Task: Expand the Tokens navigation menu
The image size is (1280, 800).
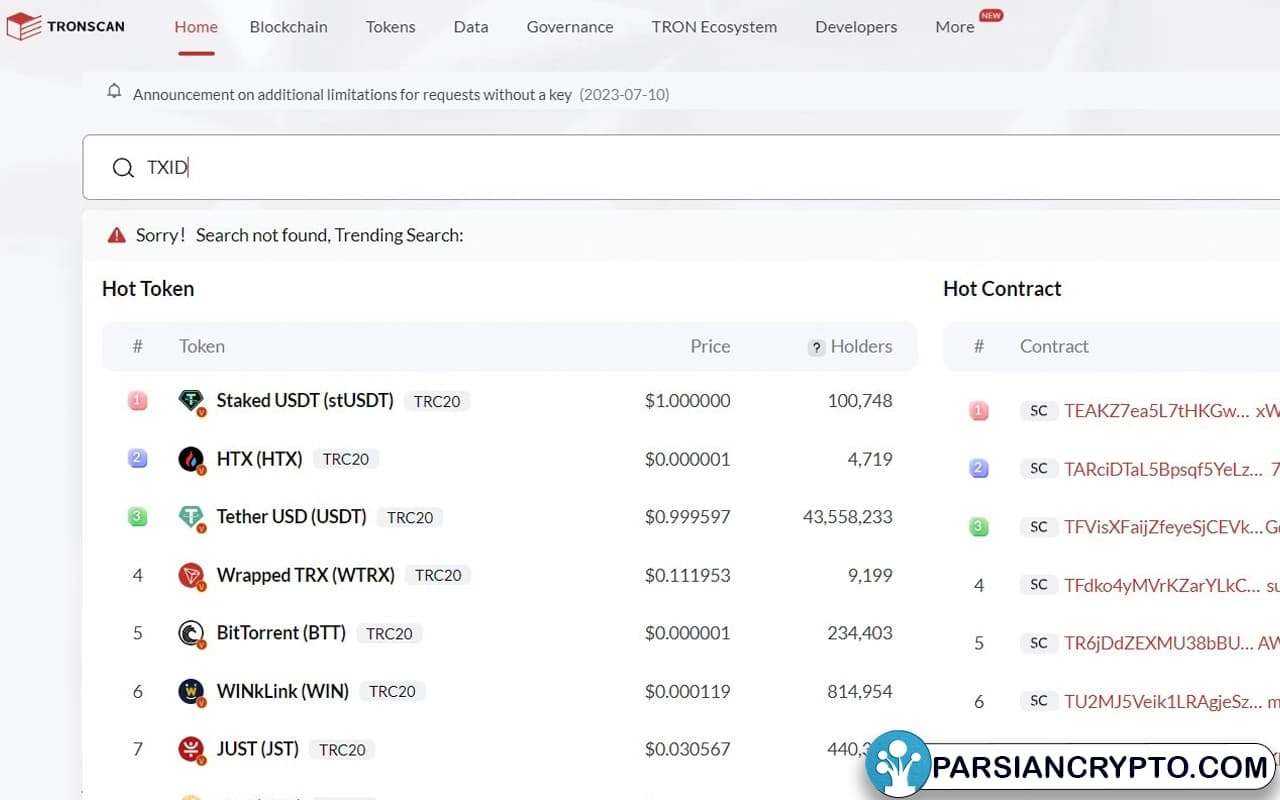Action: pos(390,27)
